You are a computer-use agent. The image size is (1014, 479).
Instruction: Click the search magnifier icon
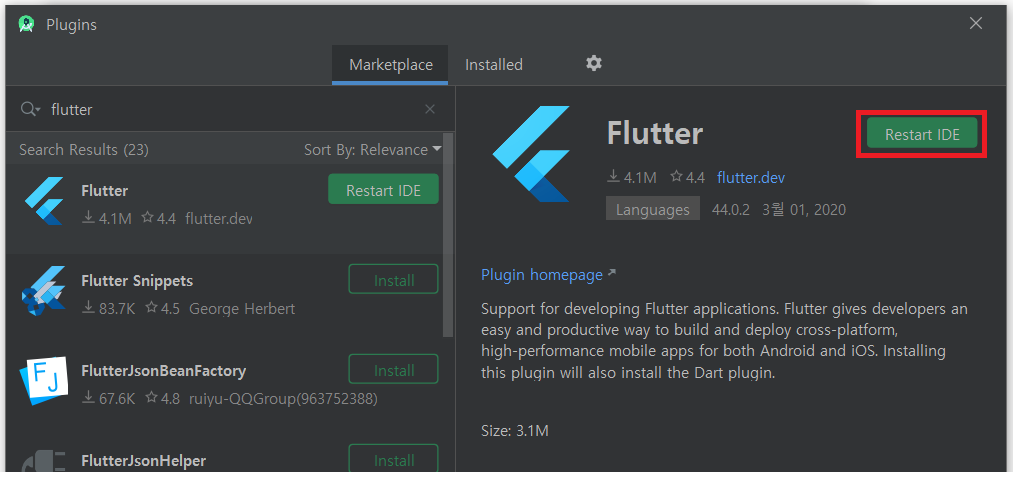(30, 109)
